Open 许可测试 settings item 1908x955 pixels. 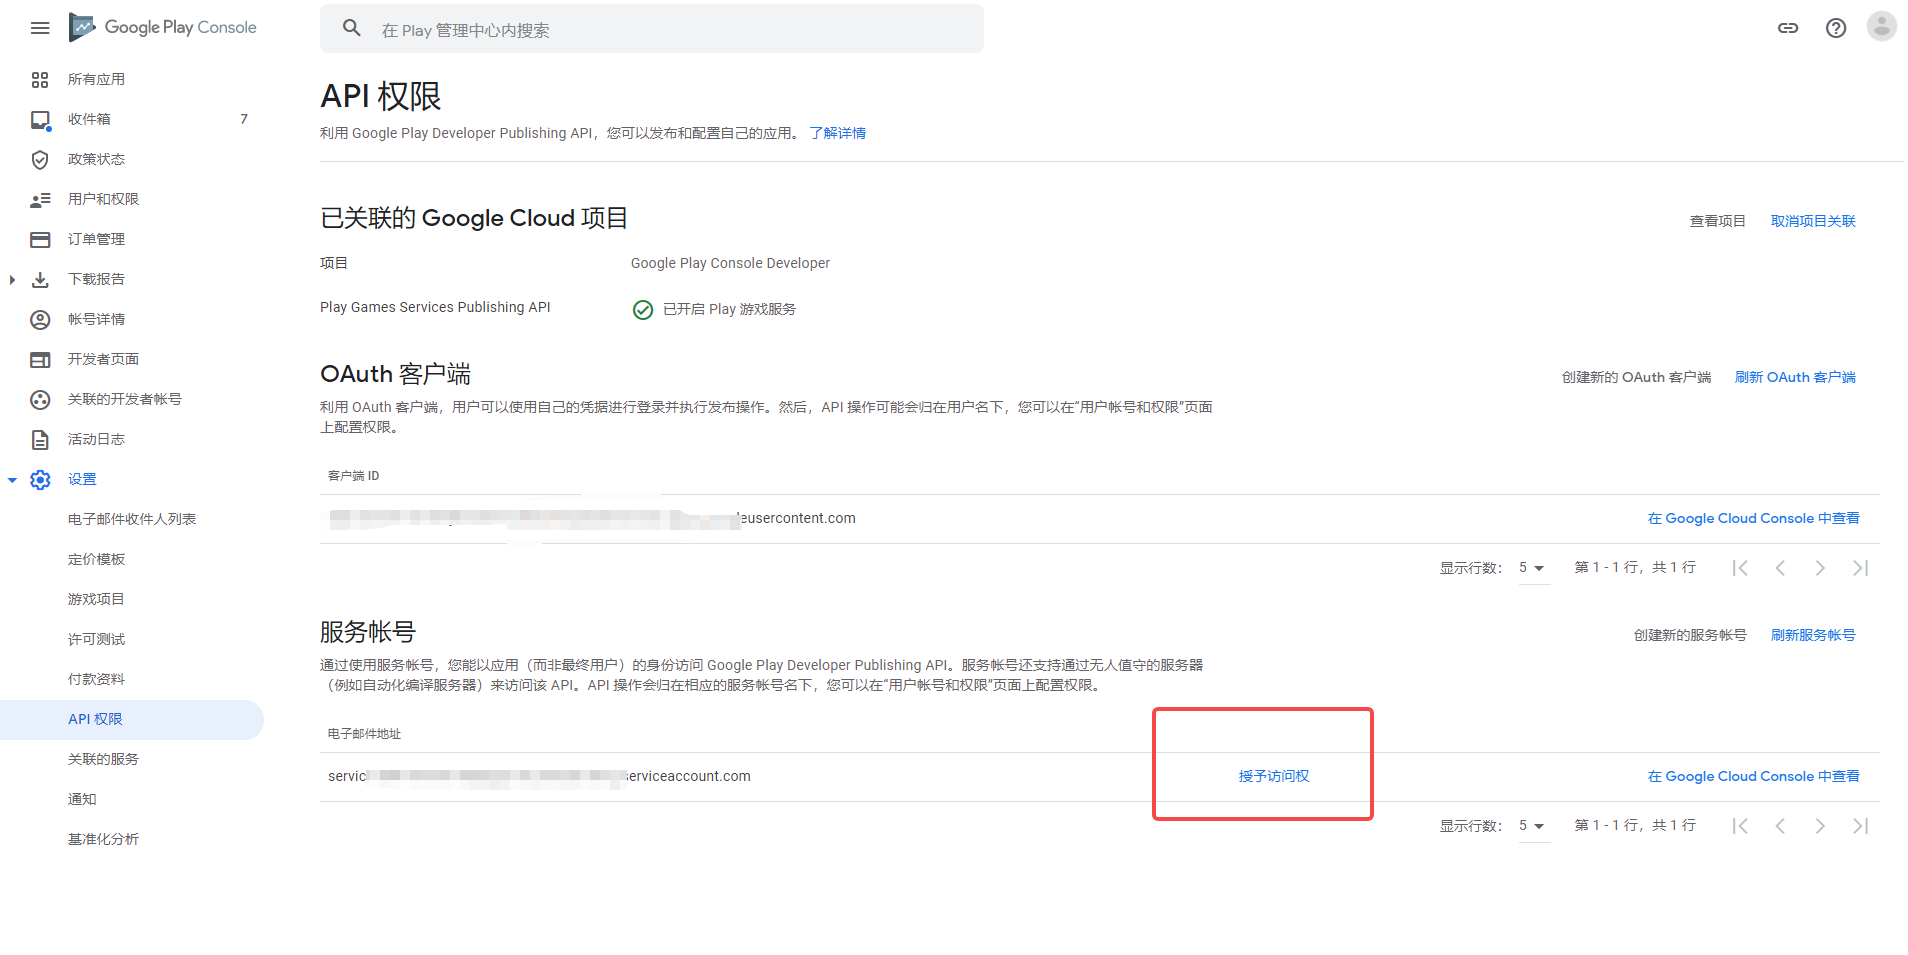coord(96,640)
